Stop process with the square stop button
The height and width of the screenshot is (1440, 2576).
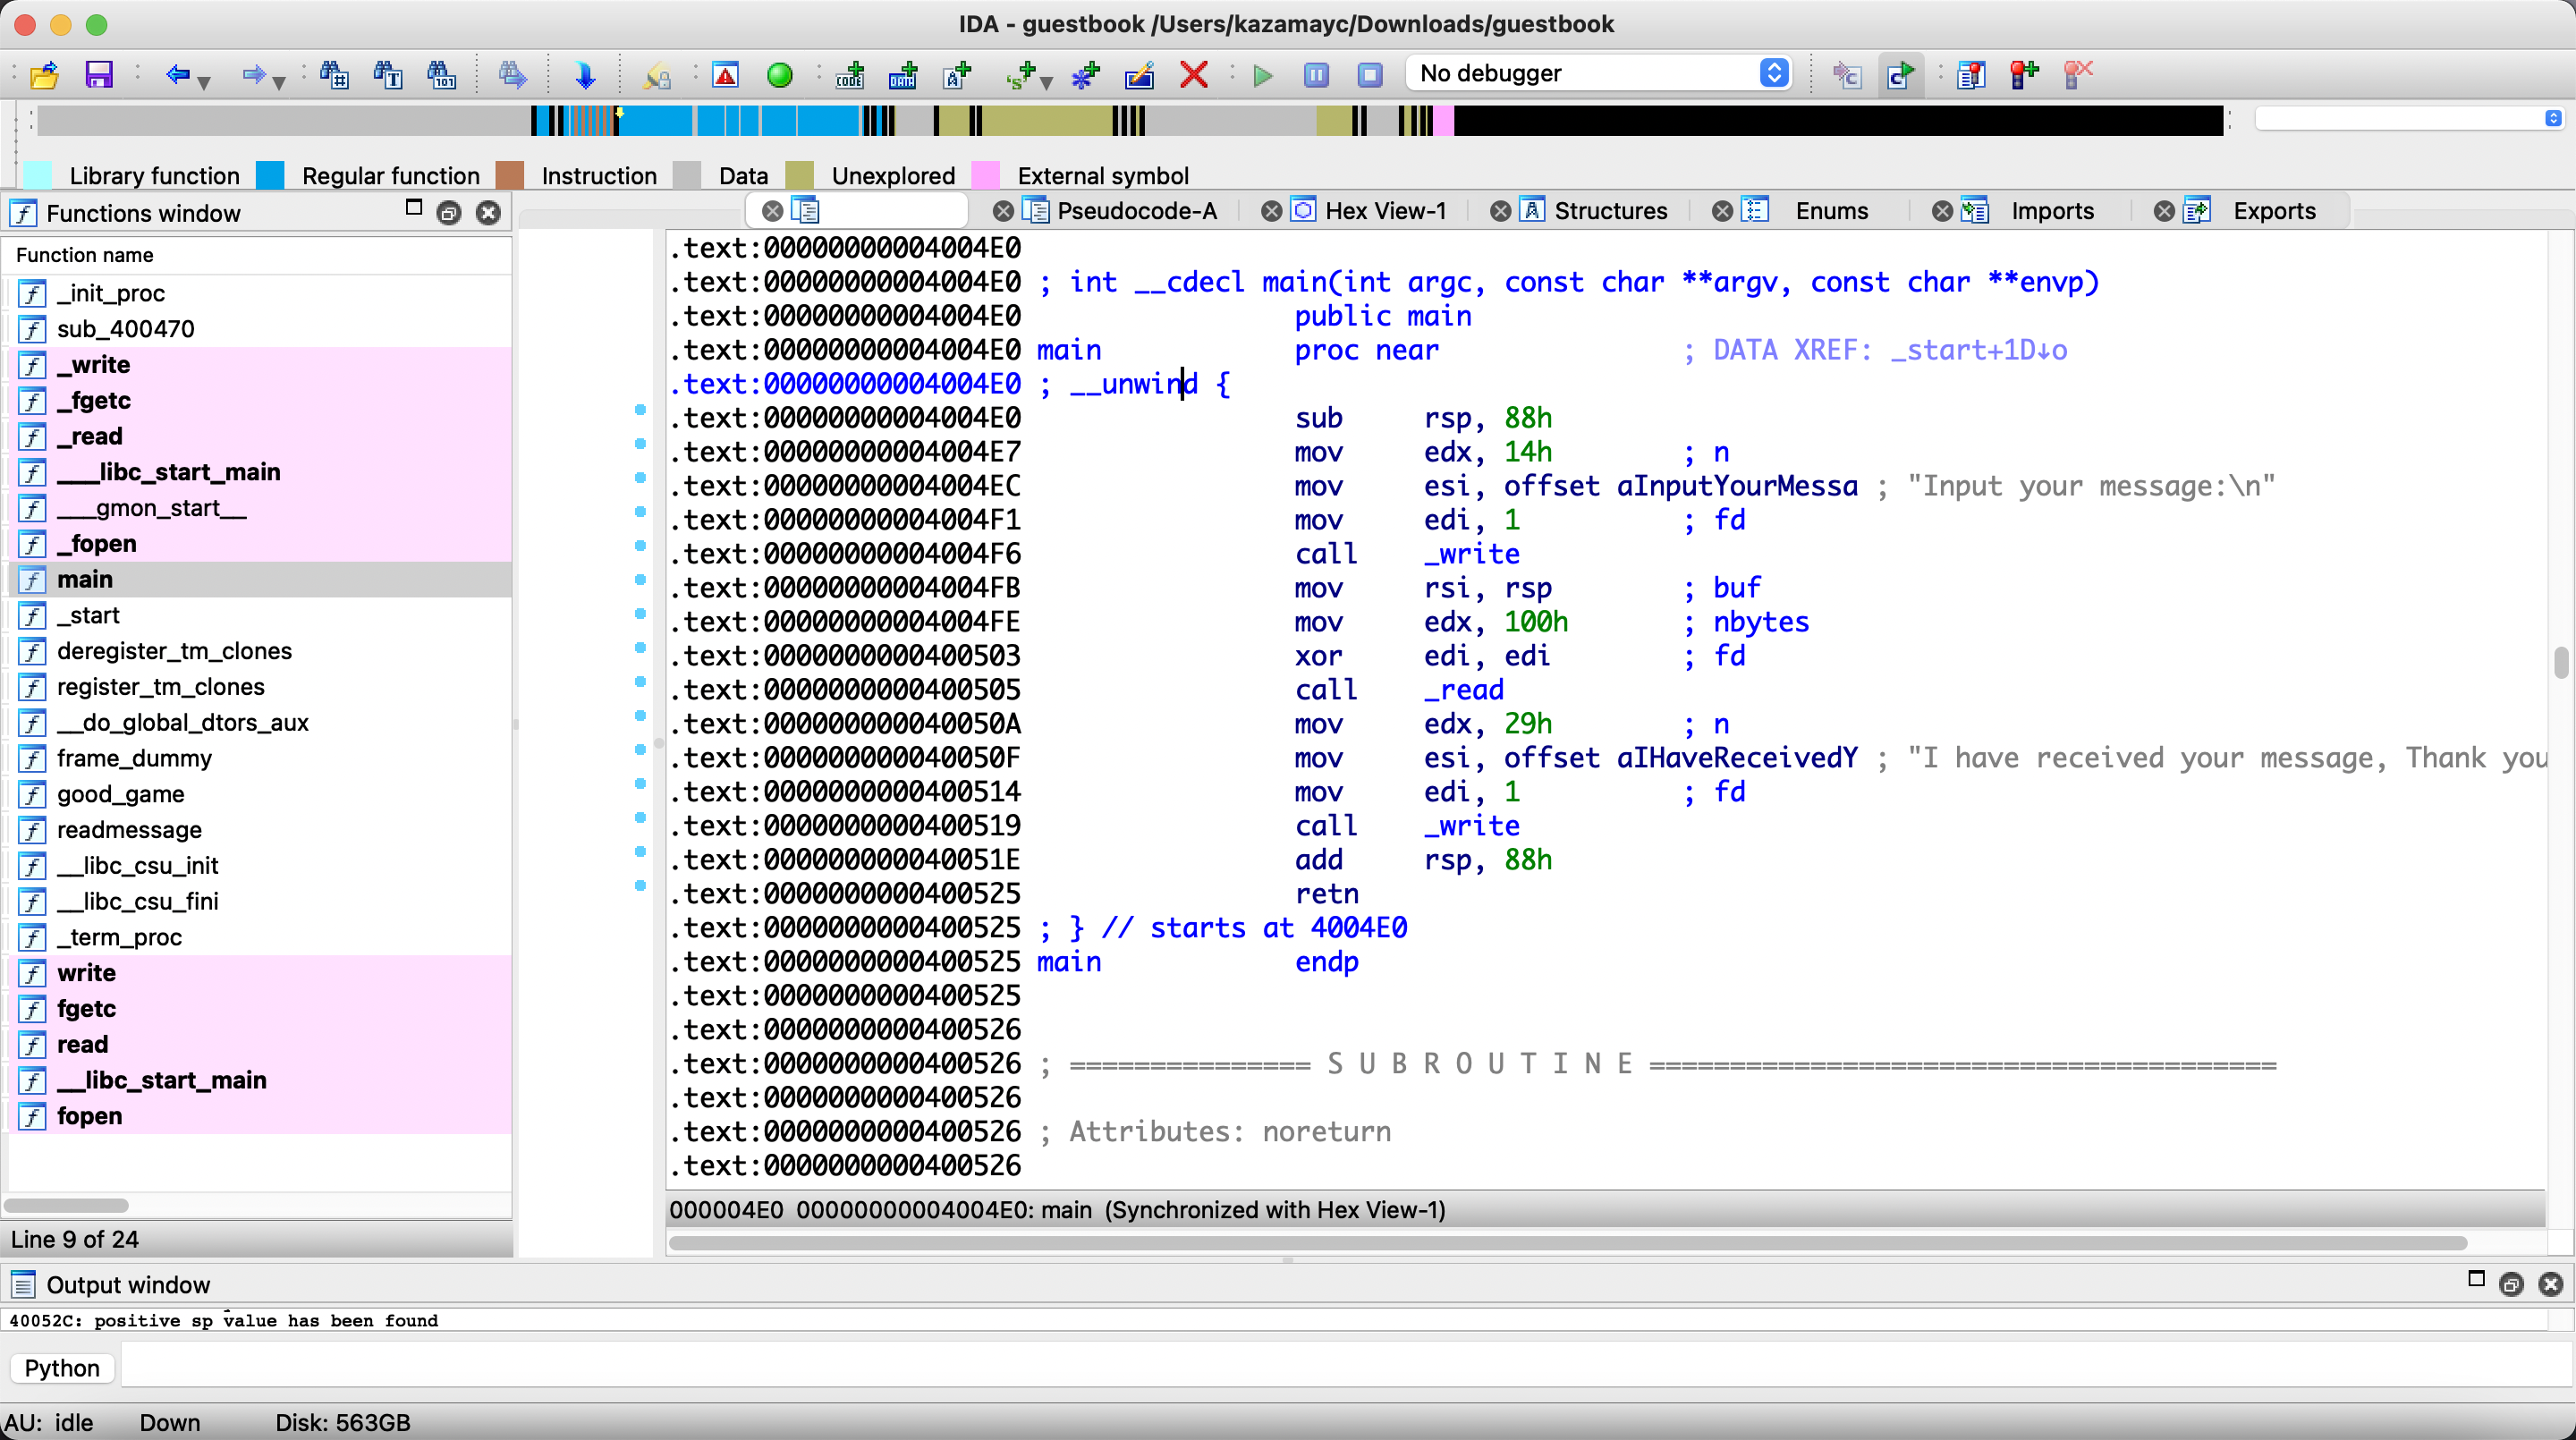point(1371,74)
